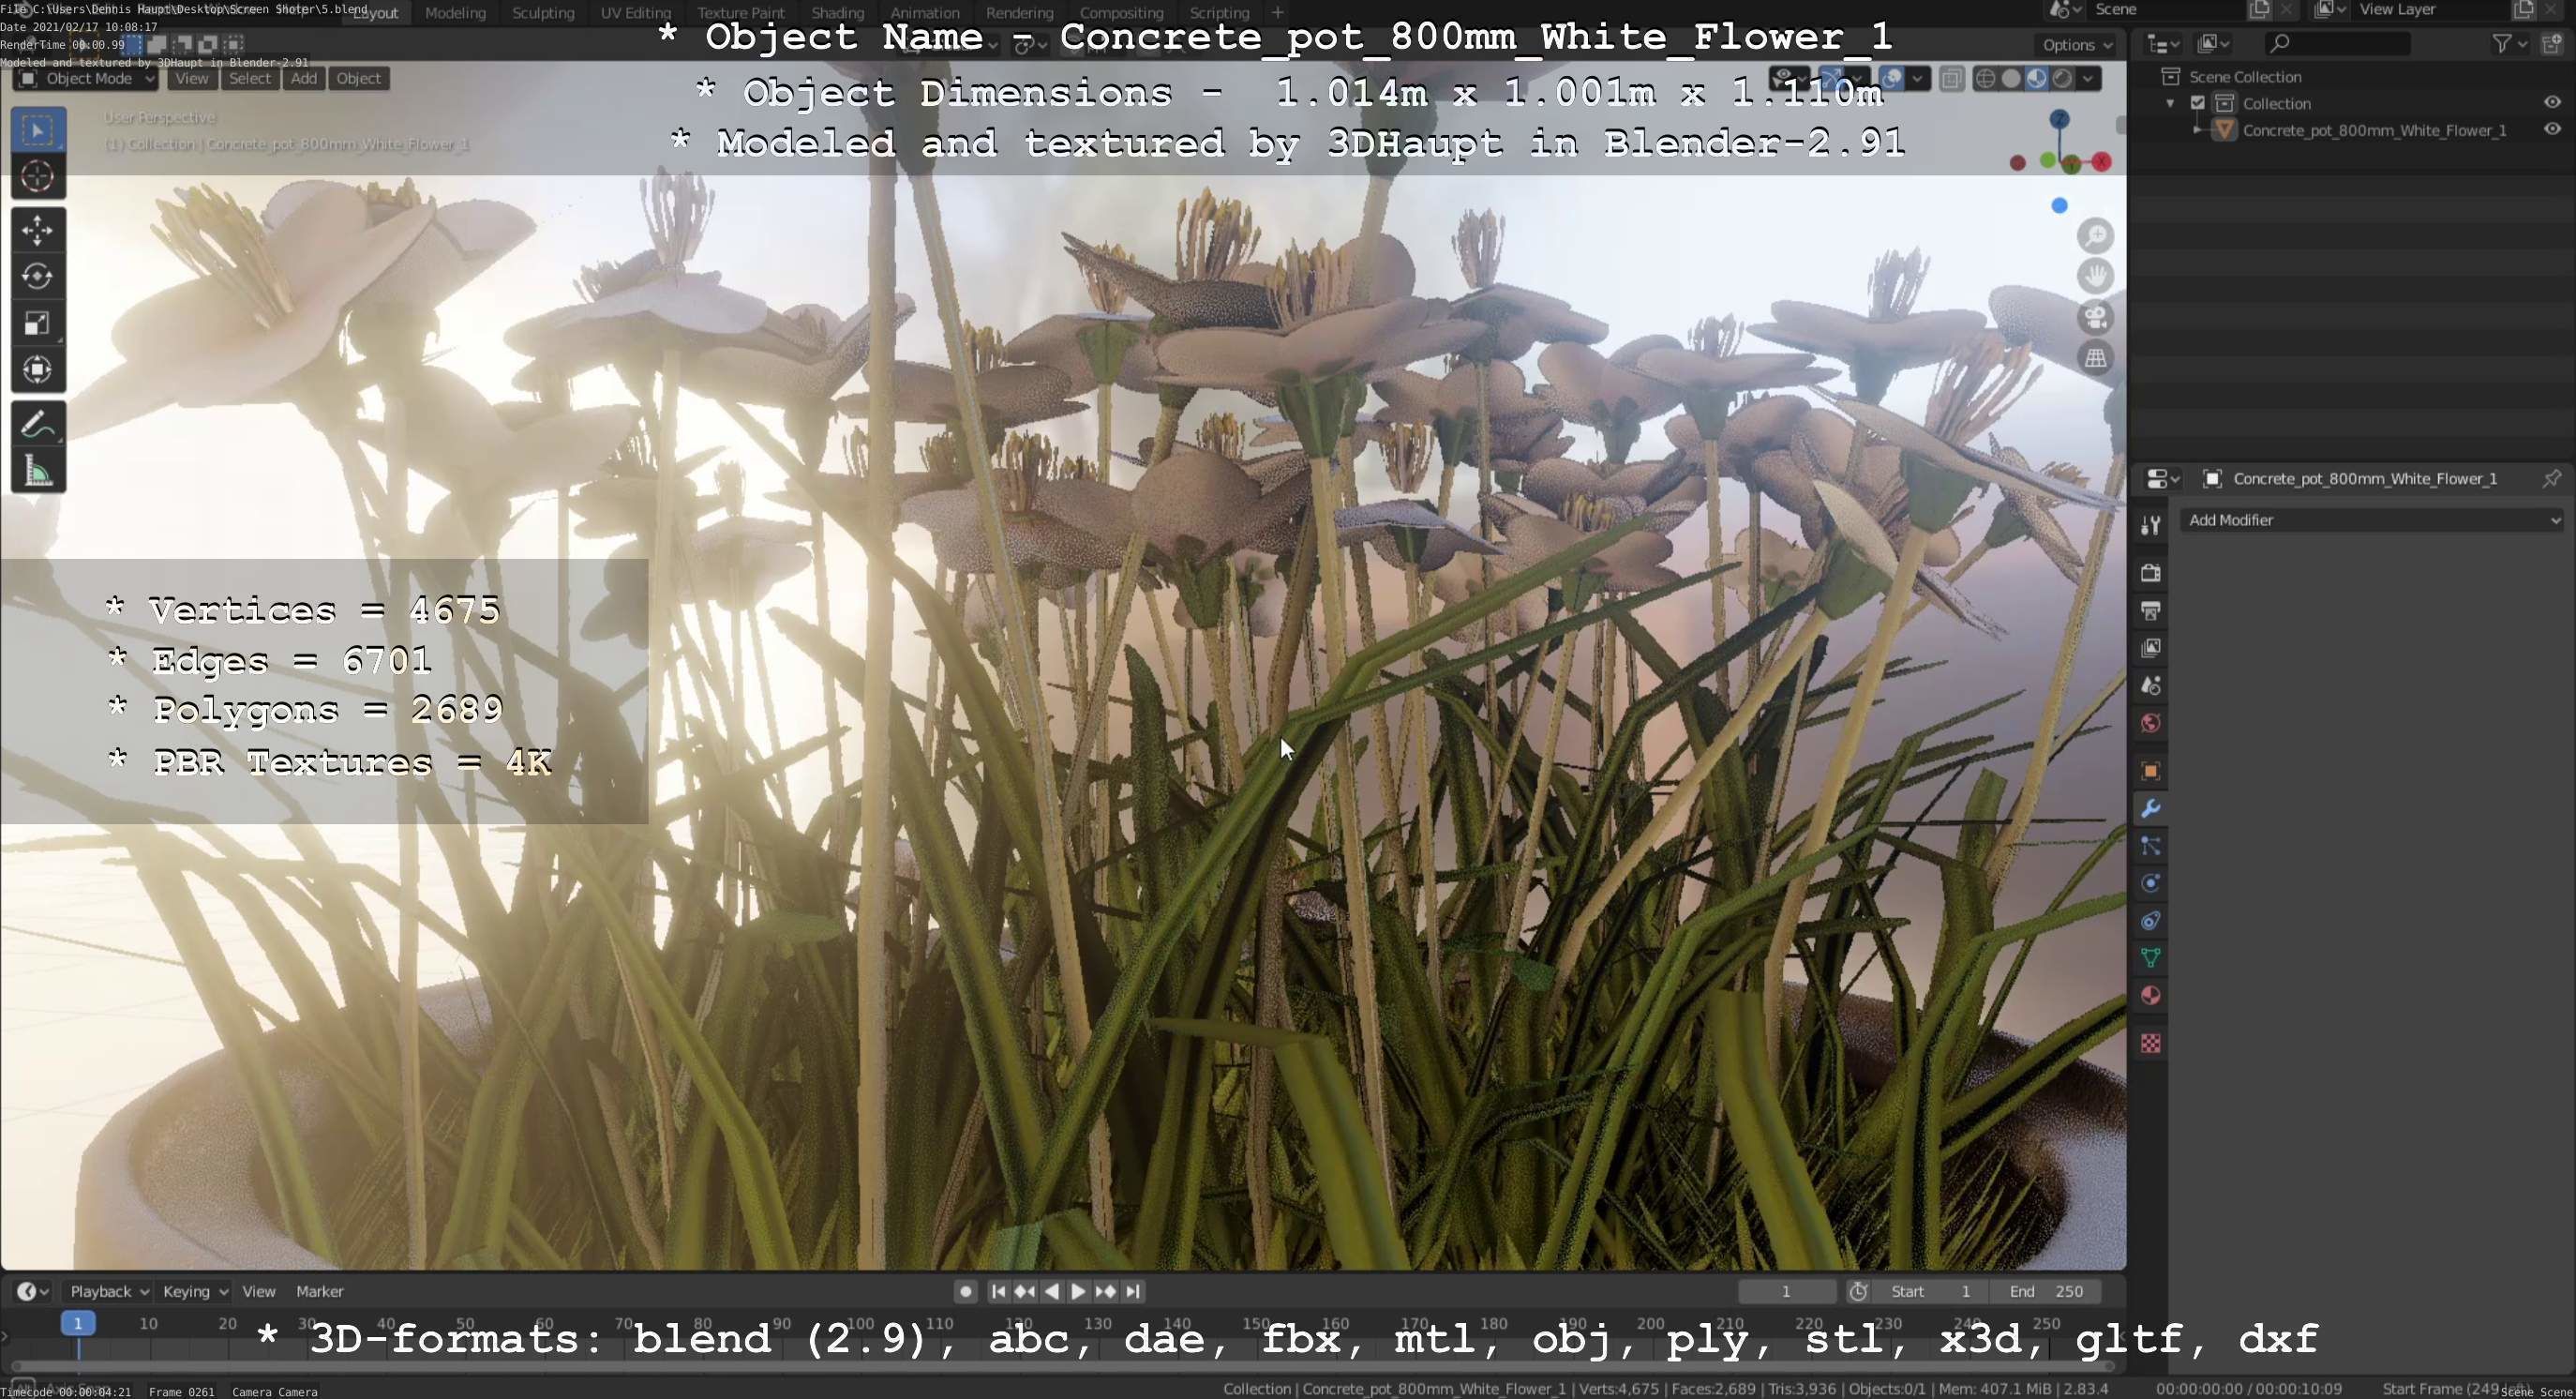Image resolution: width=2576 pixels, height=1399 pixels.
Task: Click the Options button in viewport header
Action: pyautogui.click(x=2075, y=44)
